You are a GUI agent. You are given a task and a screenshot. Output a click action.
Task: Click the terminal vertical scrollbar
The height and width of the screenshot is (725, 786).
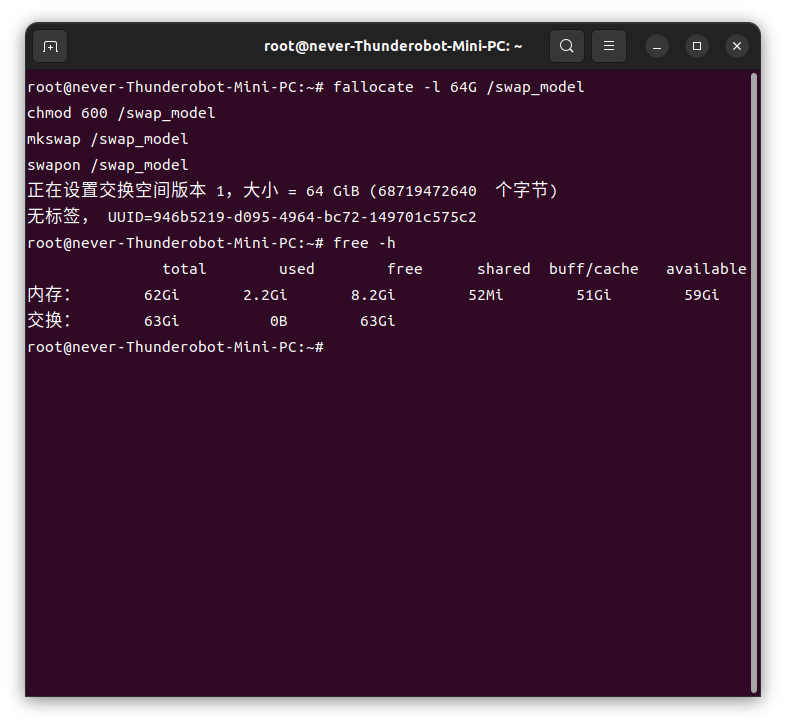754,383
